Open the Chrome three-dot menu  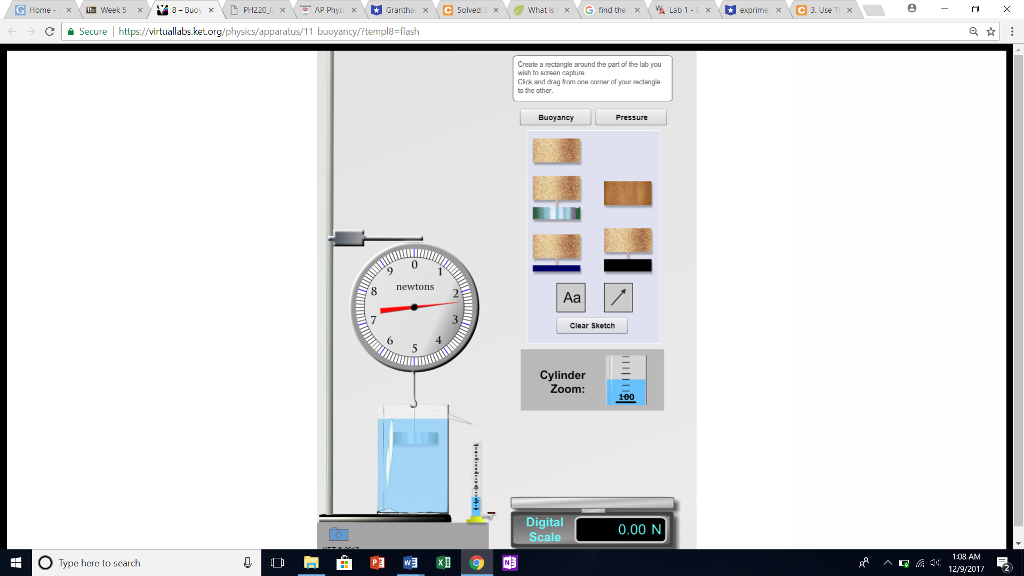coord(1012,31)
